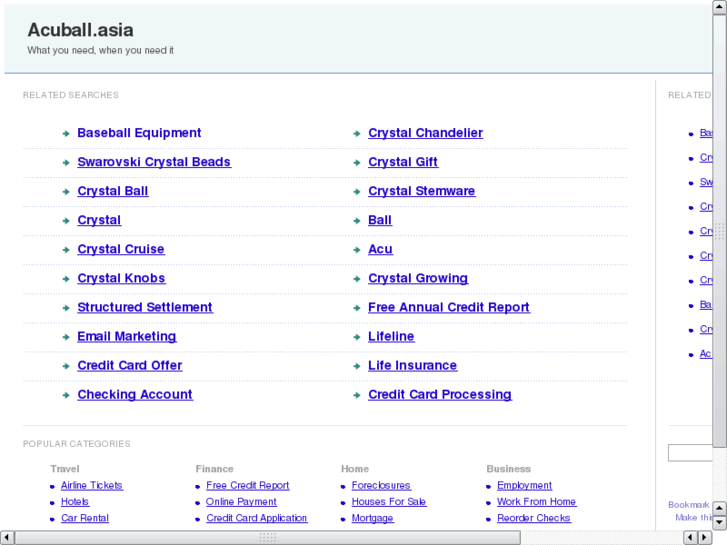Visit the Crystal Growing link

[x=418, y=278]
